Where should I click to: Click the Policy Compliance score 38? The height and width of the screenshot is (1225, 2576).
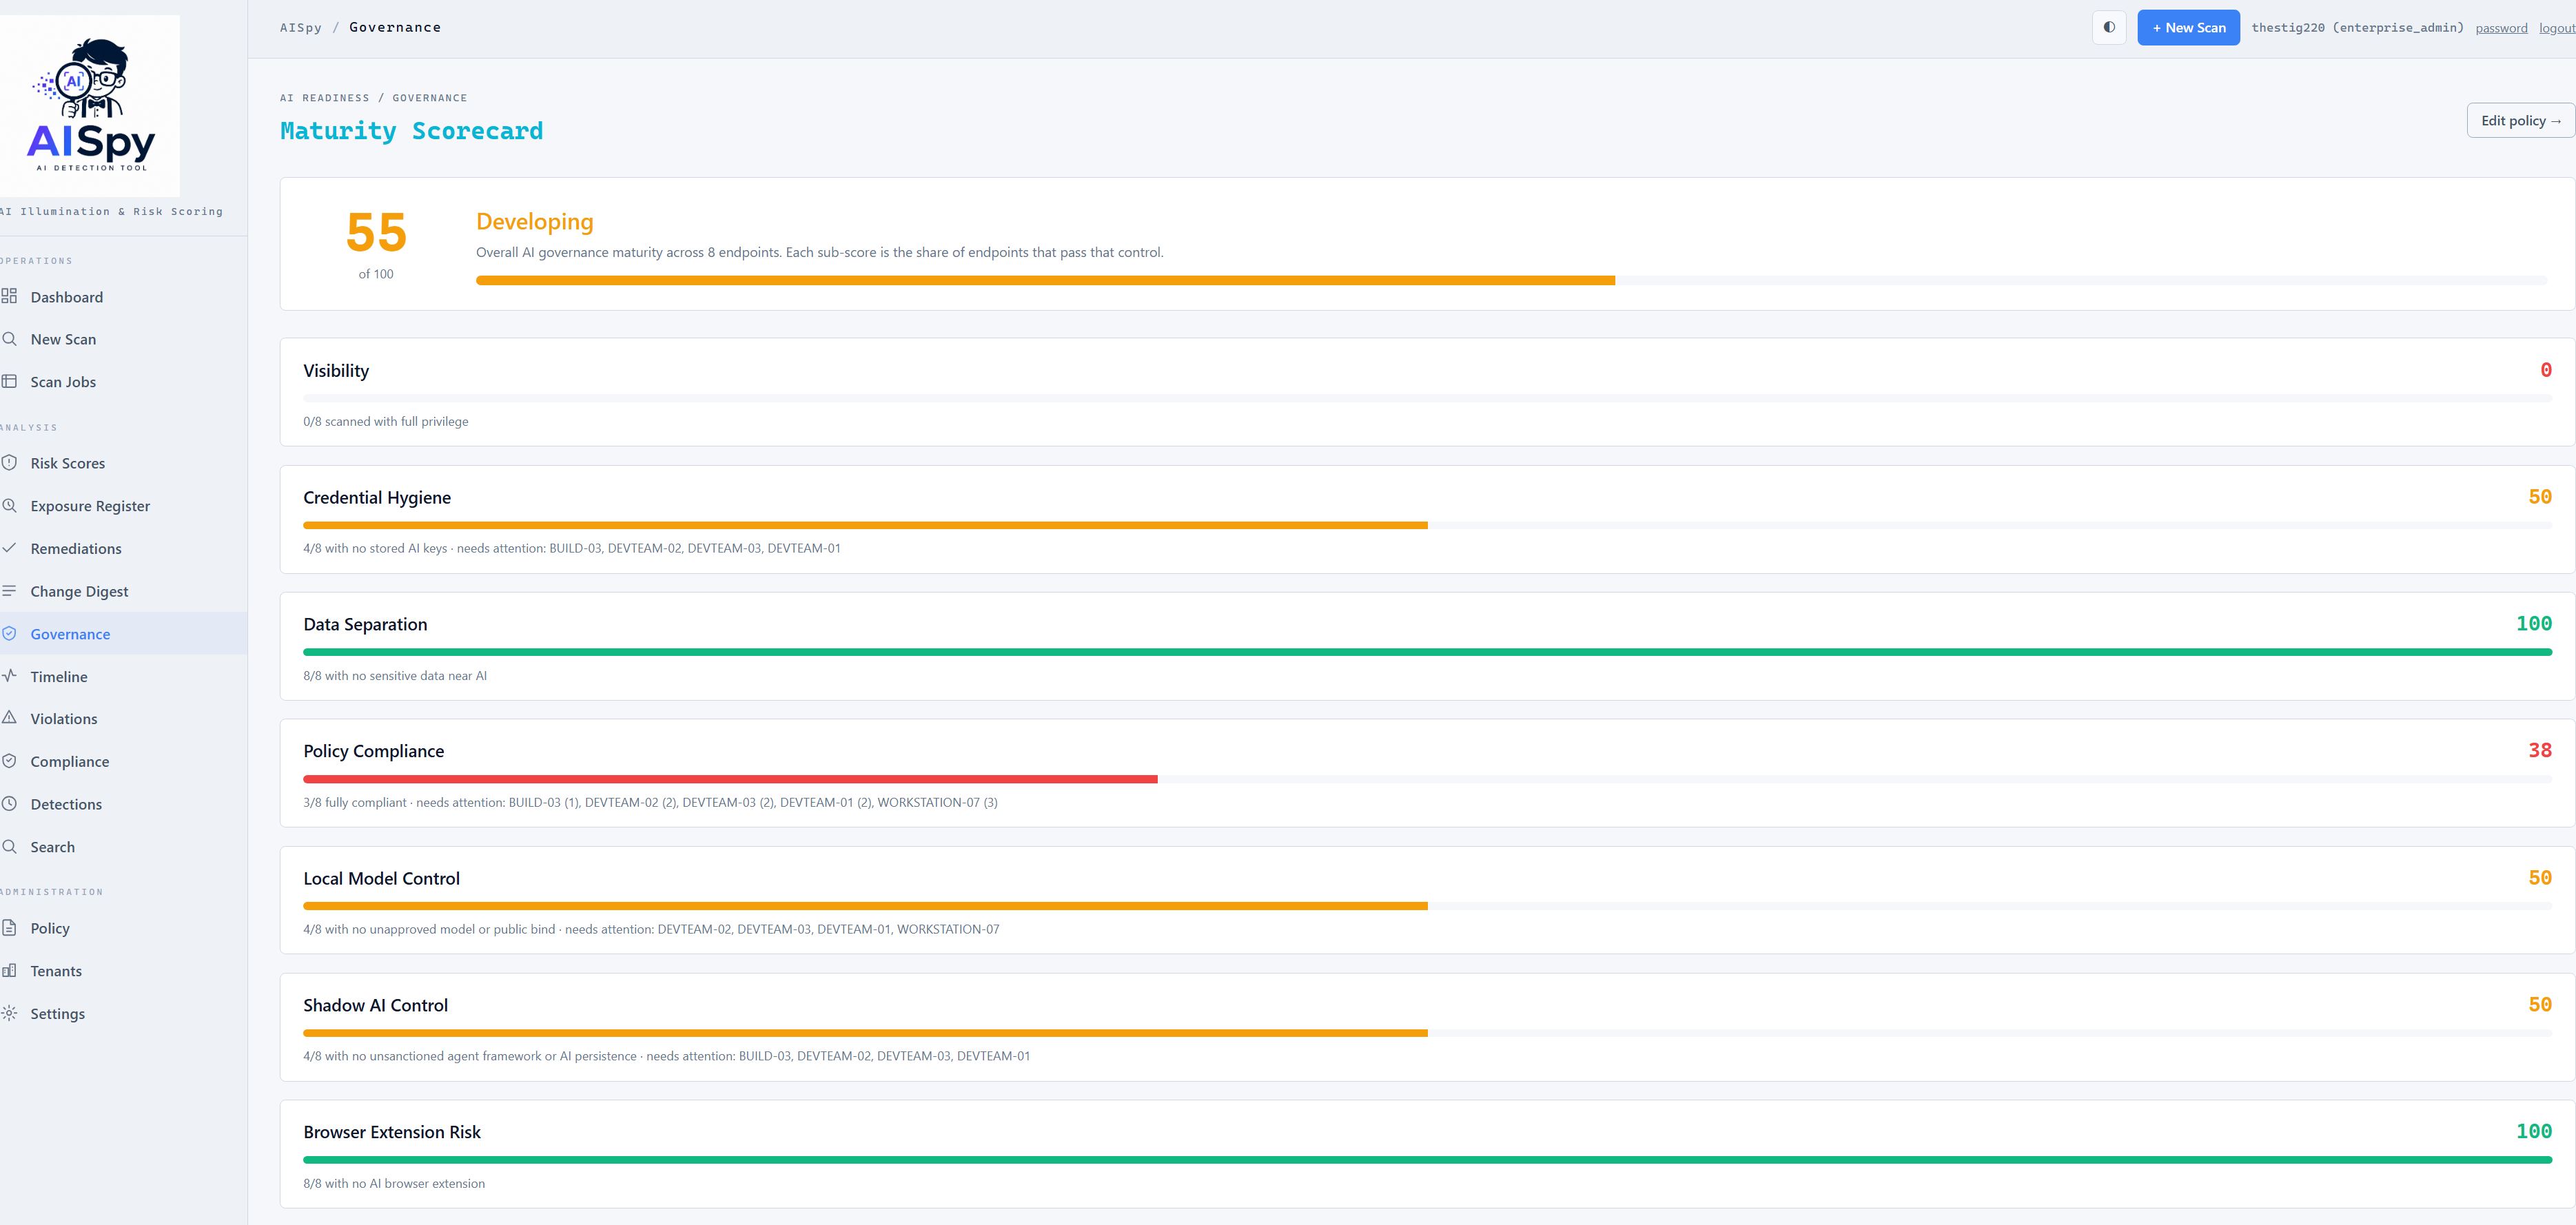click(2540, 751)
